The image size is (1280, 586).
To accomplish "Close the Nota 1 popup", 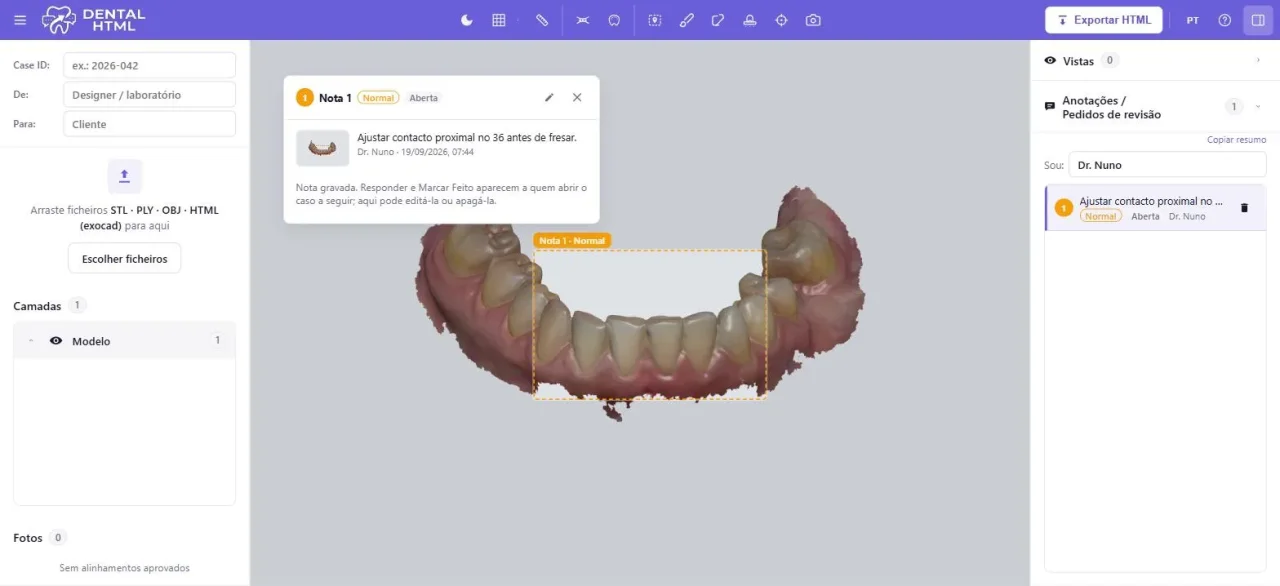I will tap(577, 97).
